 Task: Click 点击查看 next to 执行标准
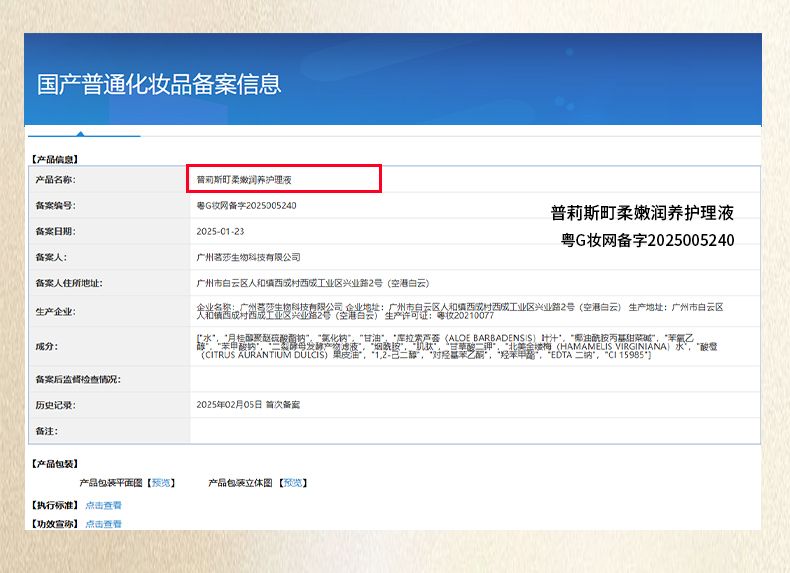[103, 506]
